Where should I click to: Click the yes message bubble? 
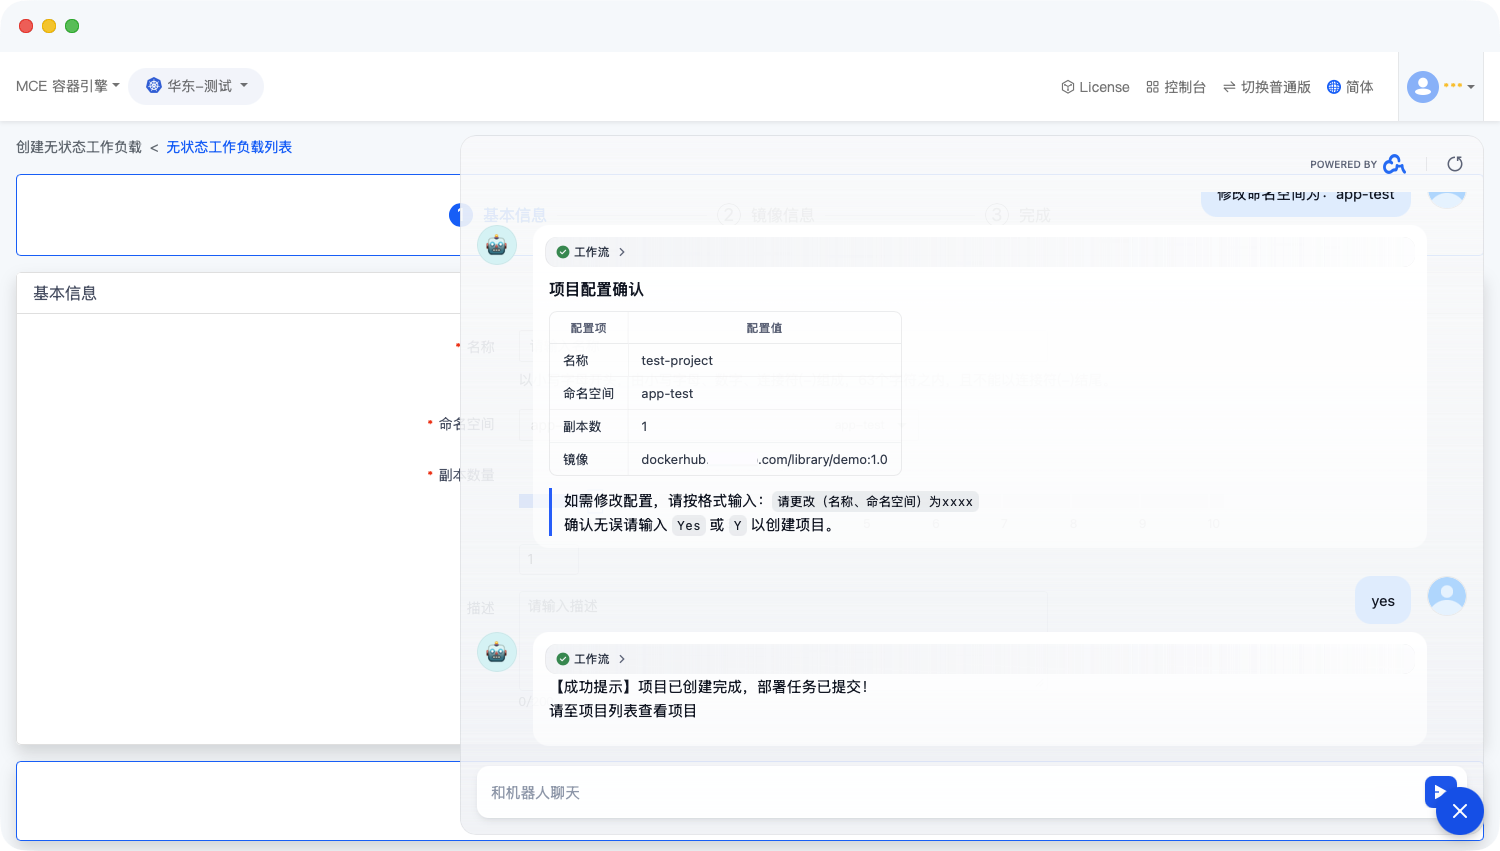coord(1382,601)
